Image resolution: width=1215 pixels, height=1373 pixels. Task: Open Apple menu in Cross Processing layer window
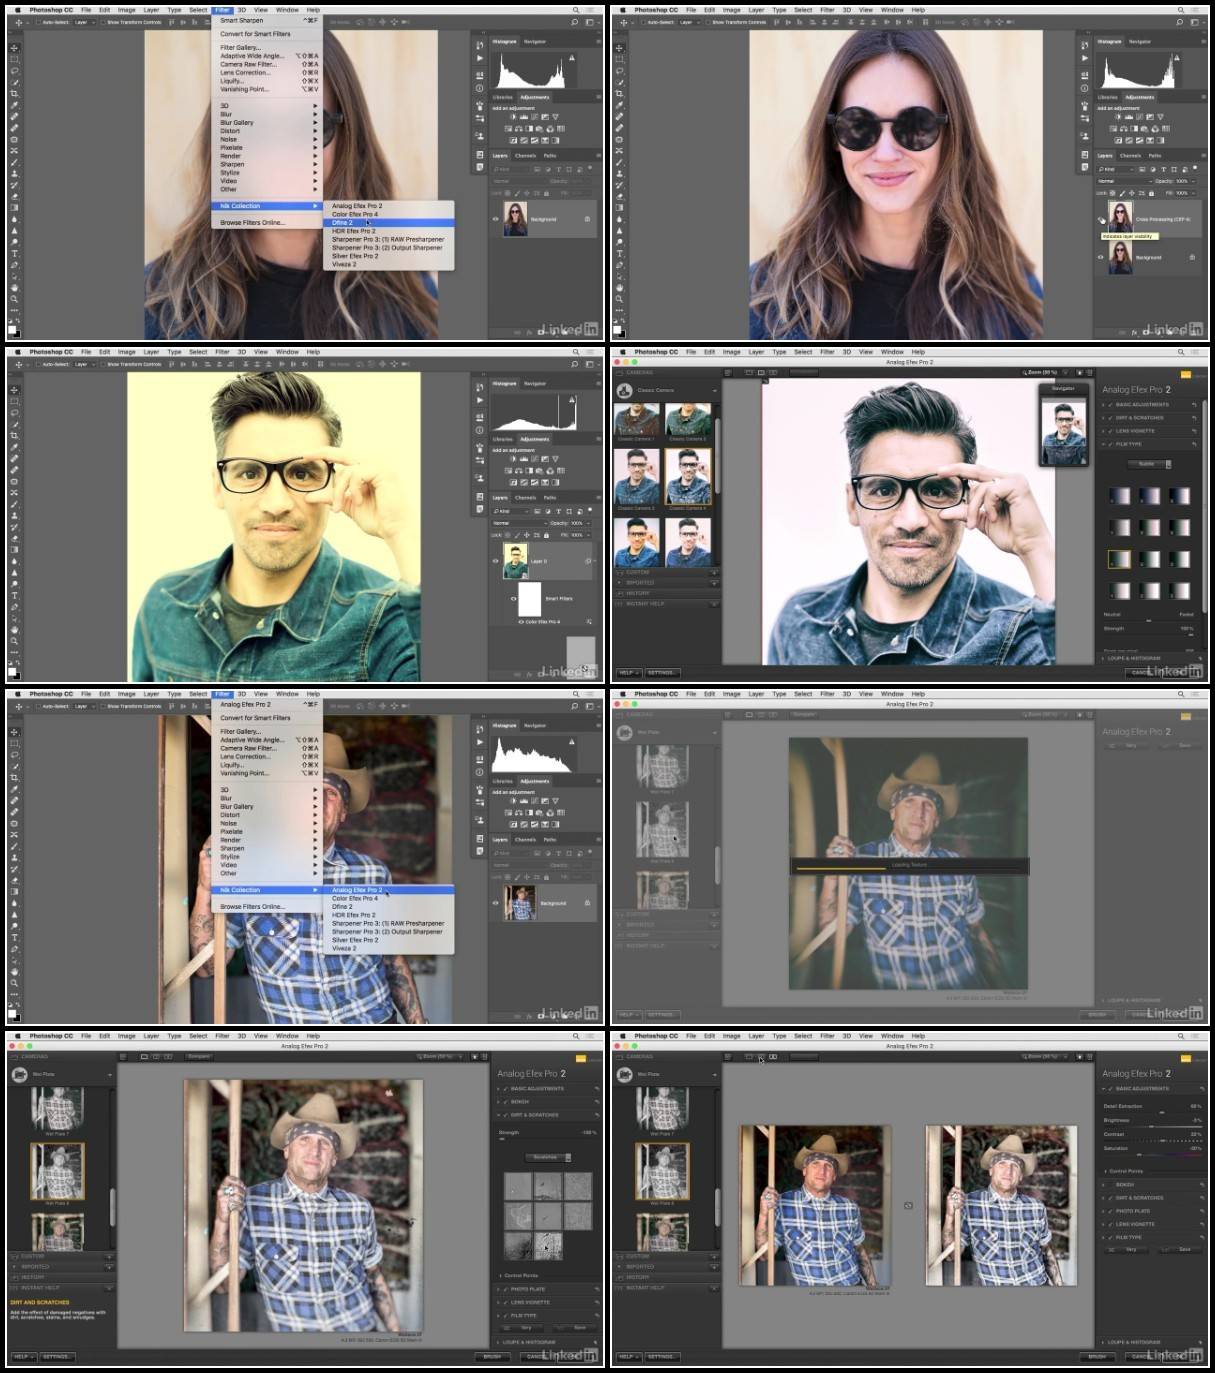623,10
